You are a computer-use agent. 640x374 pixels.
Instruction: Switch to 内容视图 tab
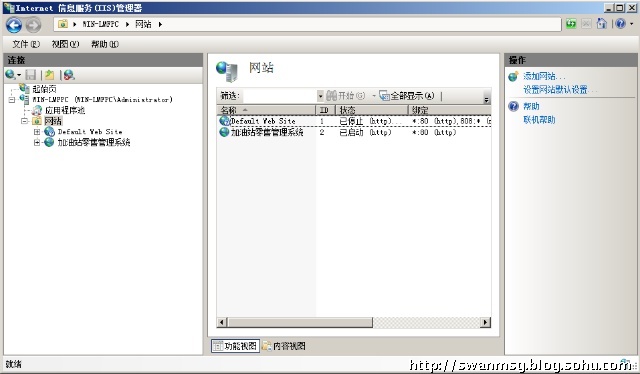coord(284,346)
